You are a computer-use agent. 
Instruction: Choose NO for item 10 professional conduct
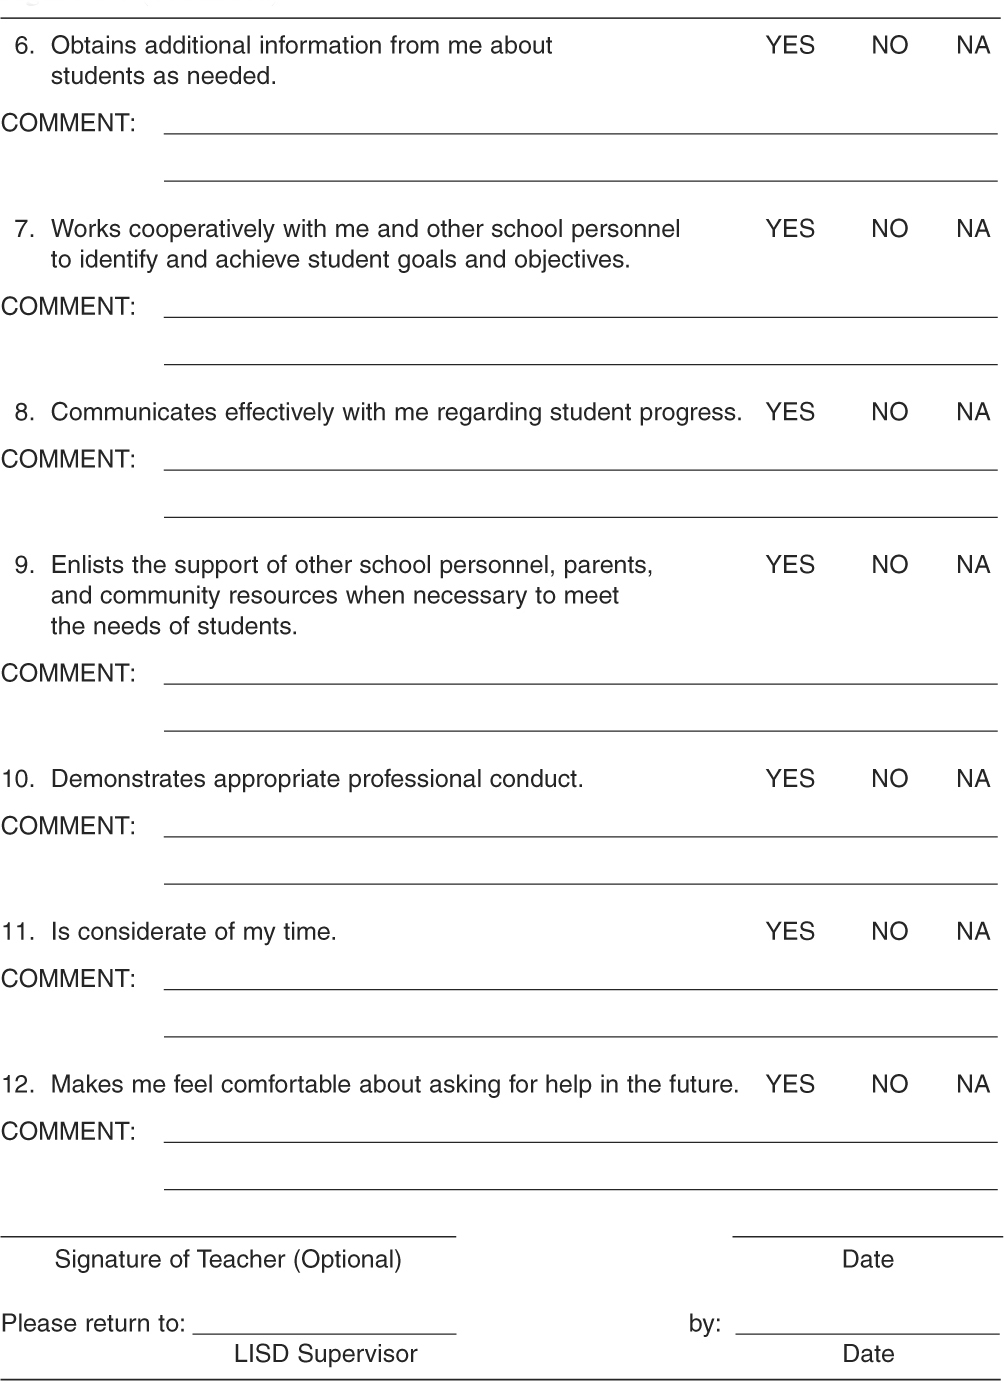click(x=889, y=779)
